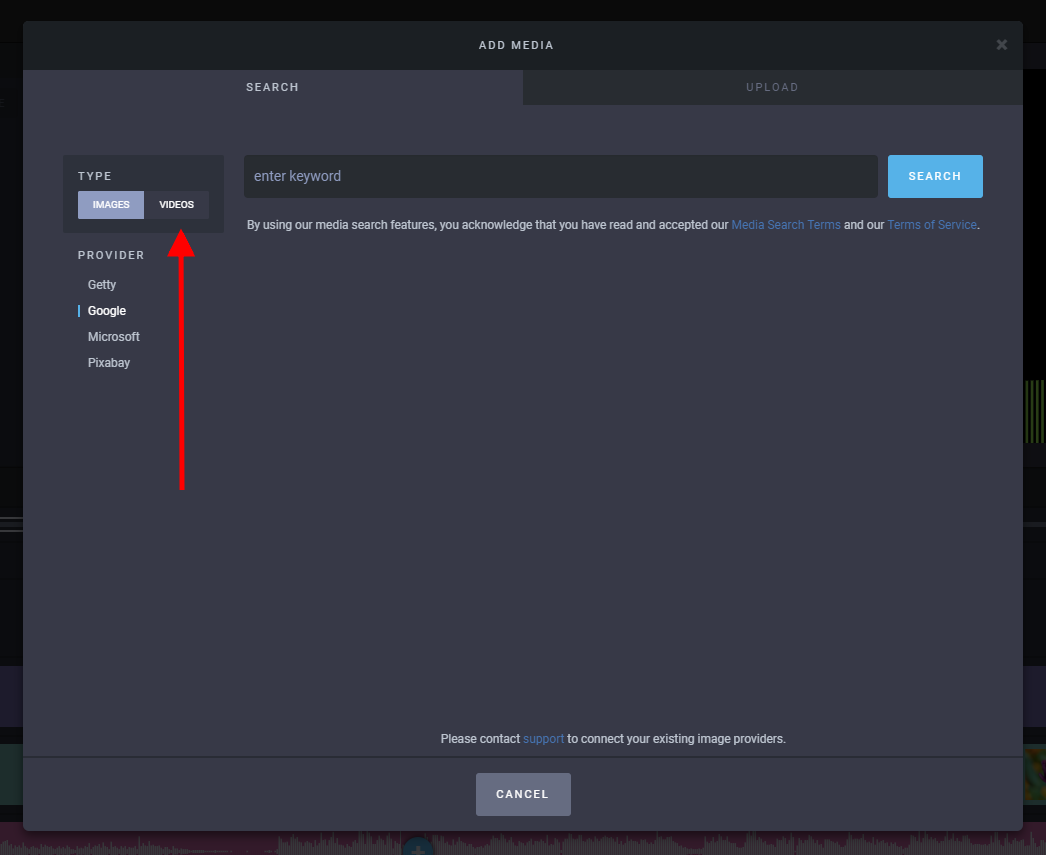Choose Google as provider

107,311
